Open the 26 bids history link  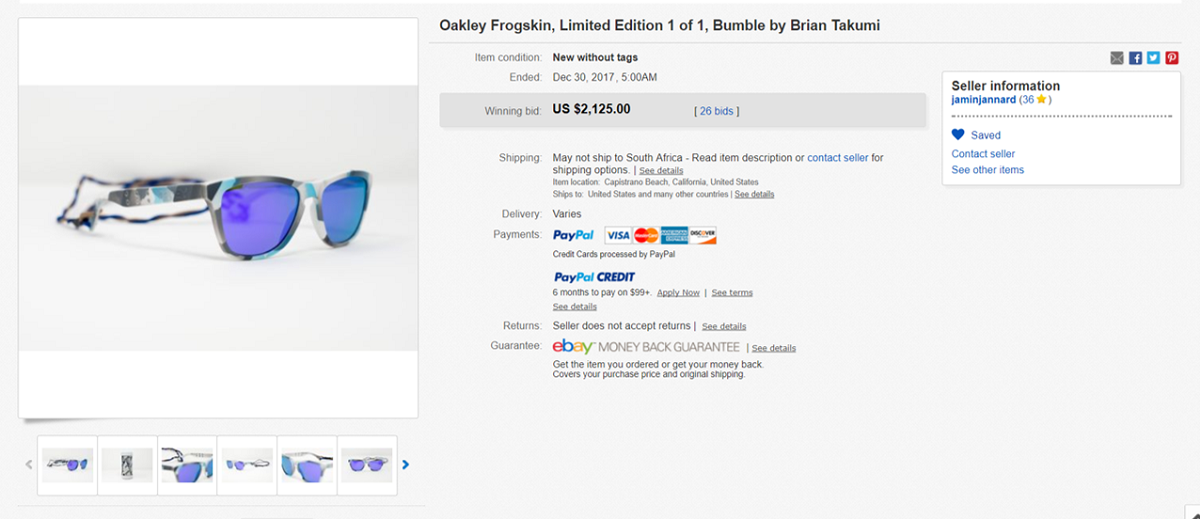point(716,111)
